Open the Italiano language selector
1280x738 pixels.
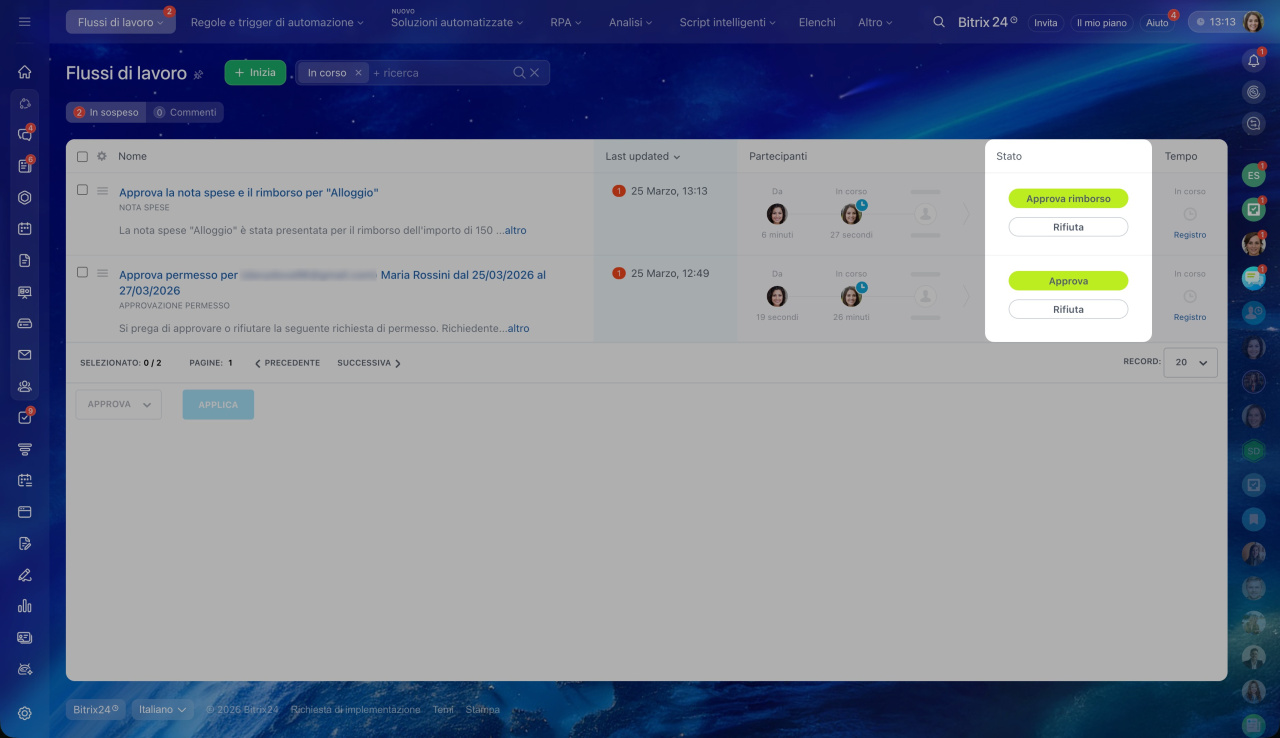pyautogui.click(x=161, y=709)
